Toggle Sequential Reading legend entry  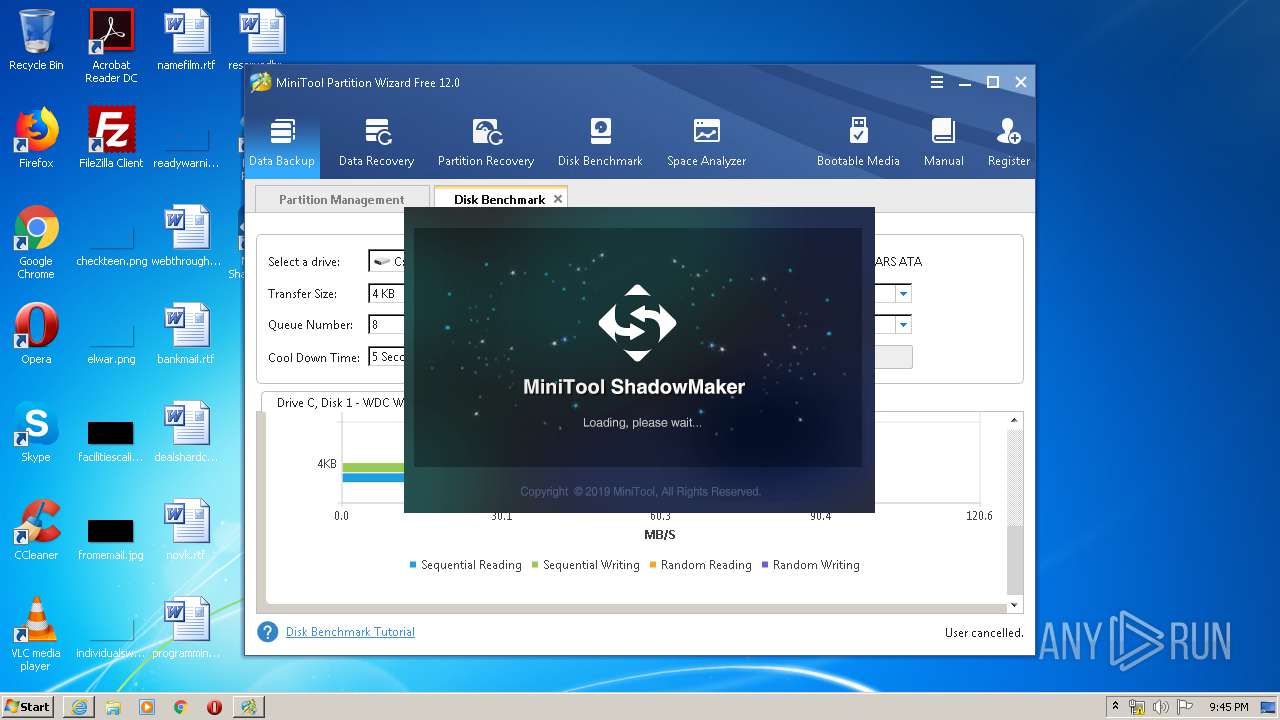point(465,565)
